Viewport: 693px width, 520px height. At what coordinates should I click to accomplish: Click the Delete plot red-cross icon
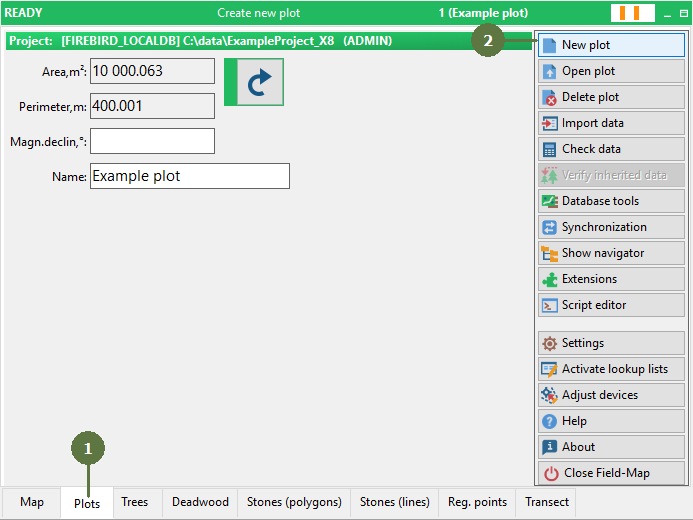tap(549, 97)
